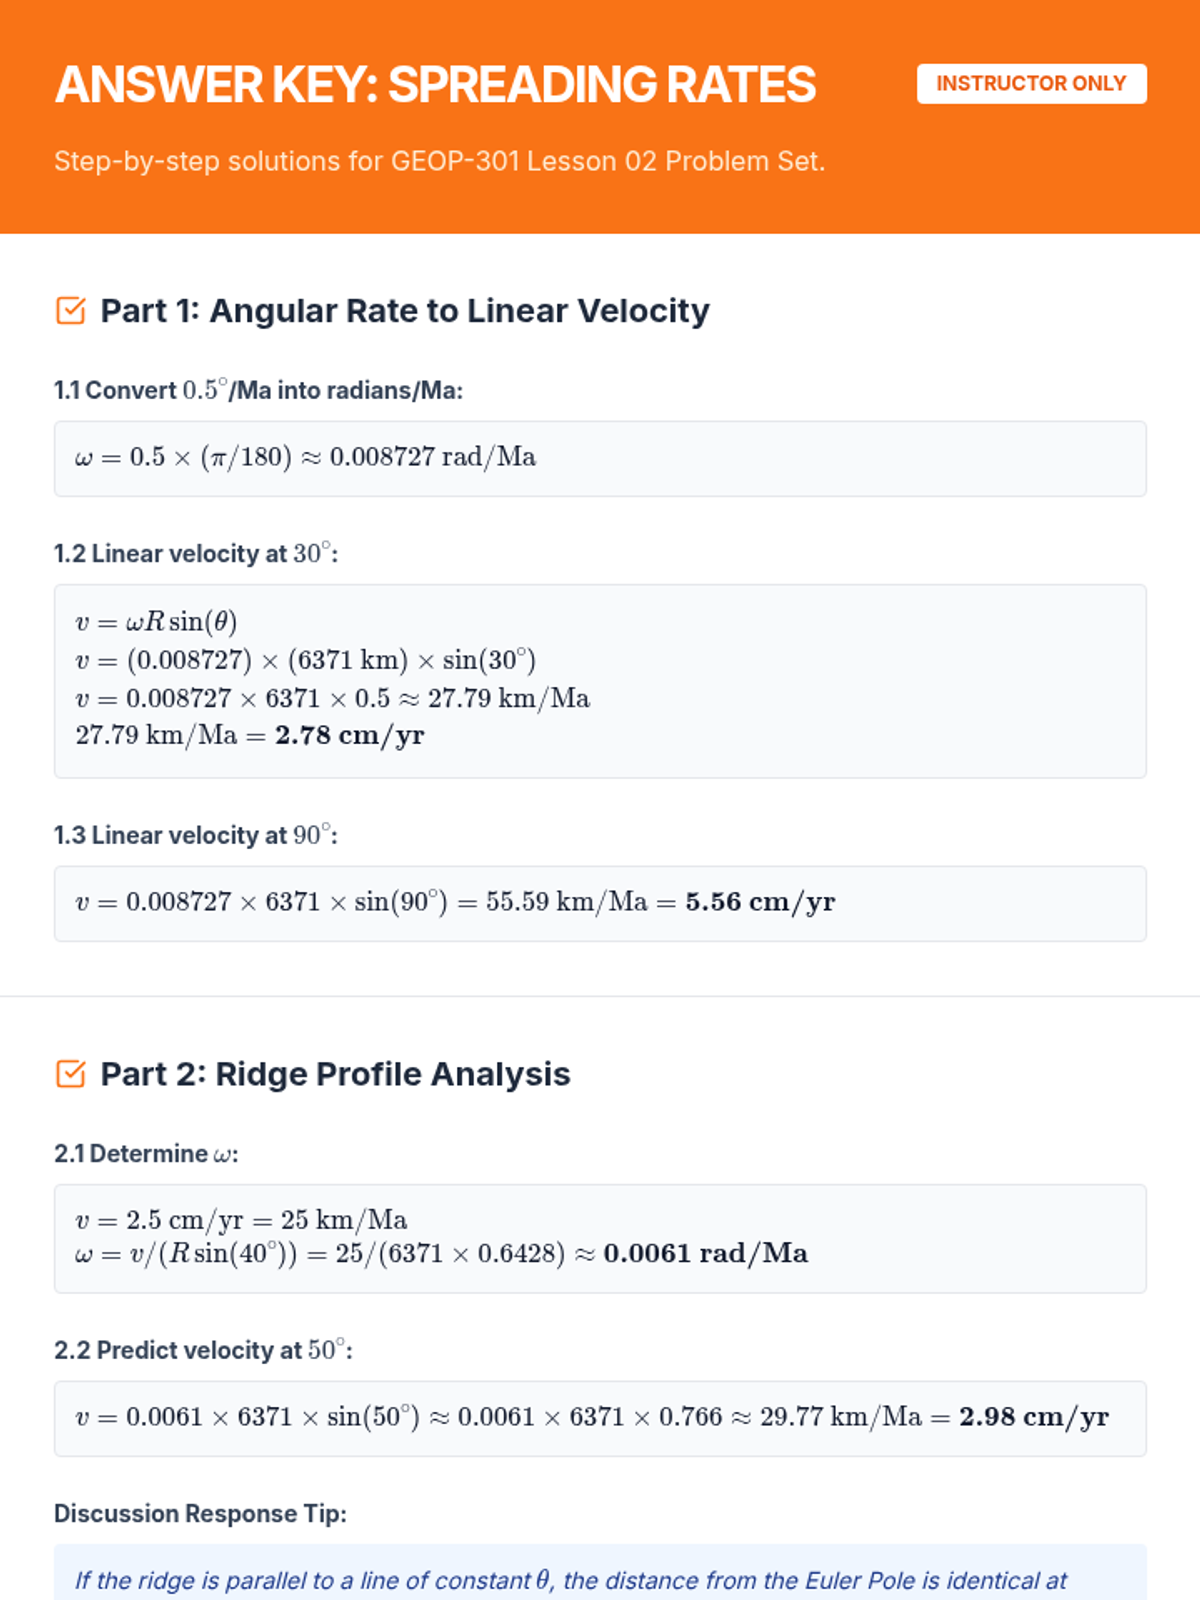Click the checkmark icon beside Part 1
Viewport: 1200px width, 1600px height.
pos(70,311)
